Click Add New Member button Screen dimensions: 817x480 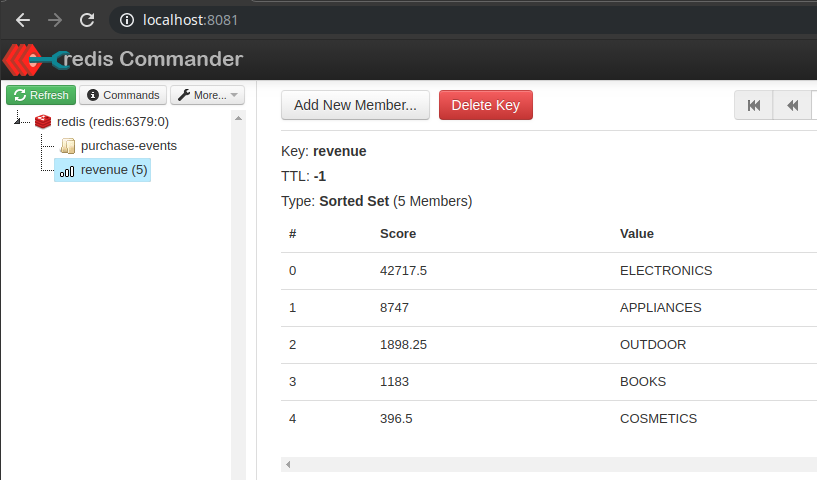coord(355,105)
